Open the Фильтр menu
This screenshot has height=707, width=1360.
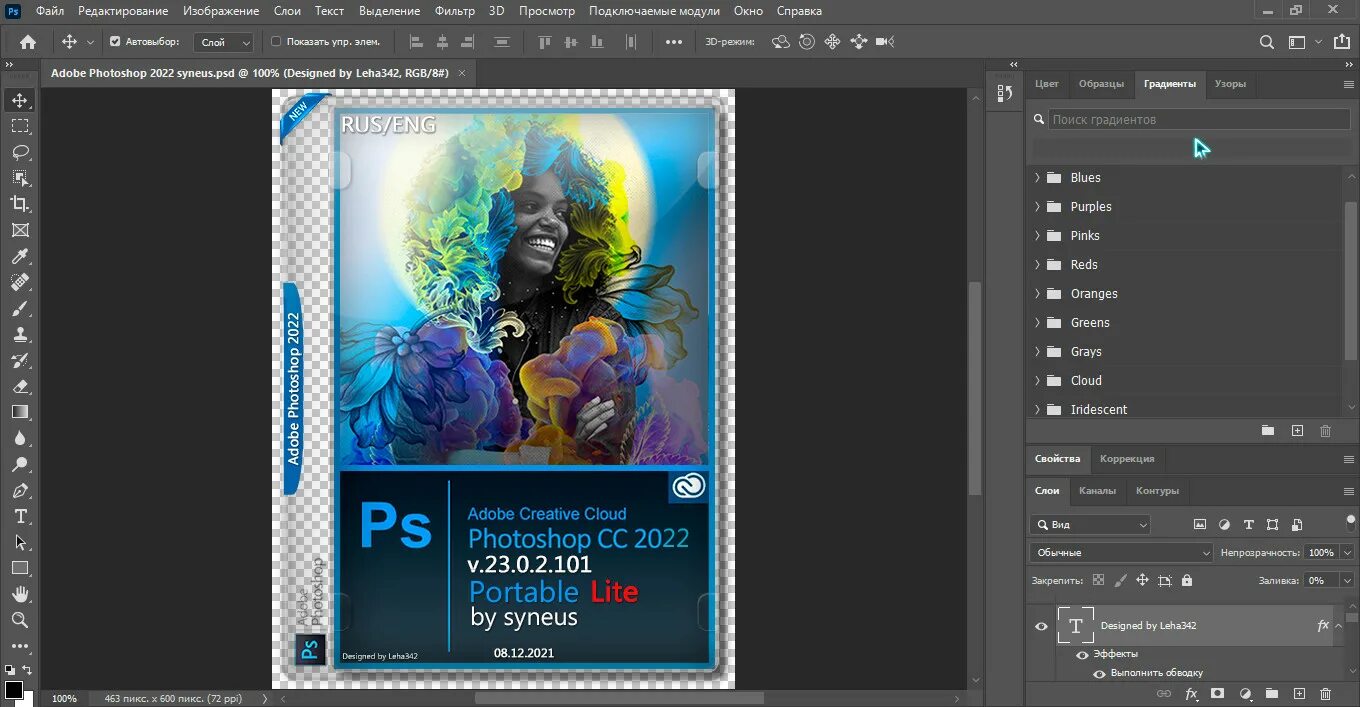(x=455, y=11)
